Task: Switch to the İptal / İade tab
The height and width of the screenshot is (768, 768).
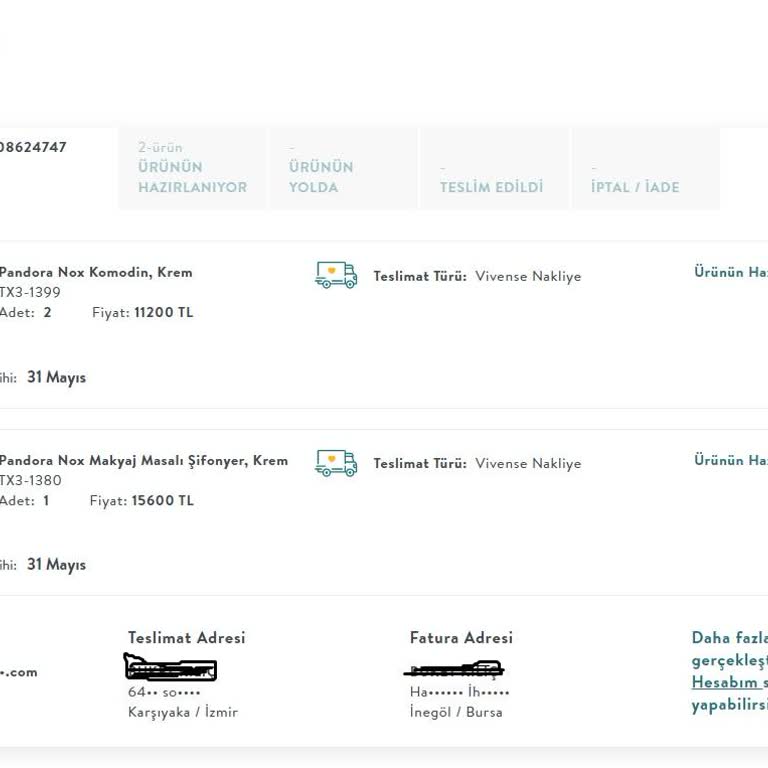Action: (647, 168)
